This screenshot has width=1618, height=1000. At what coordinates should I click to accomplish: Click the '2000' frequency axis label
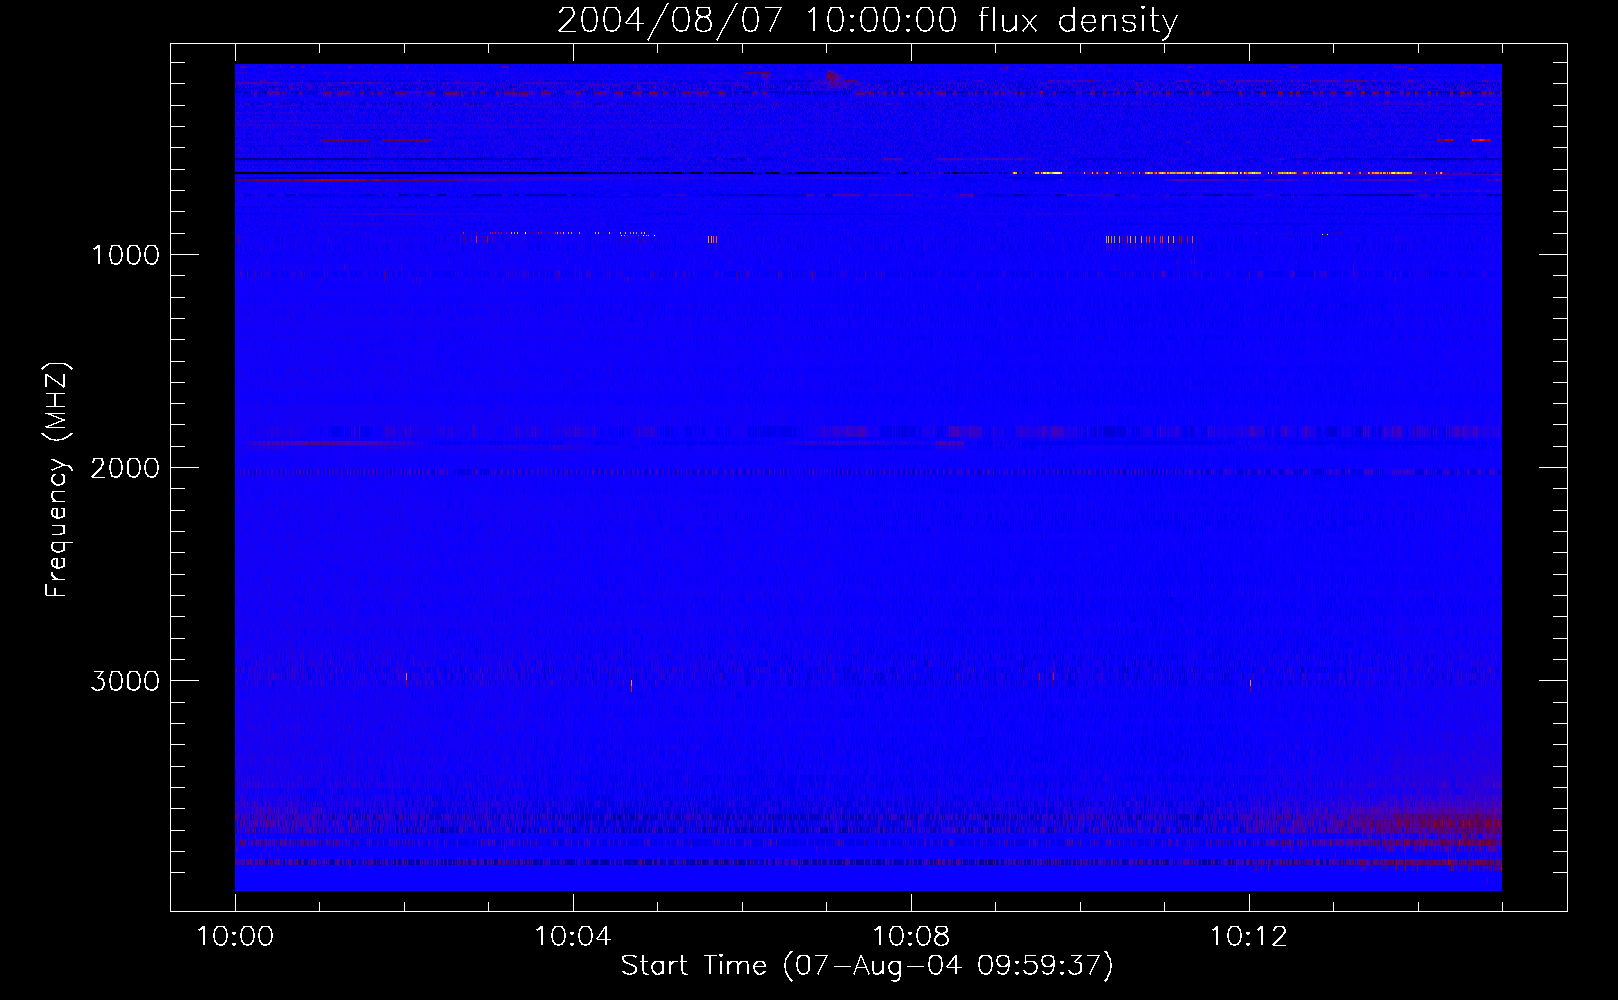125,468
